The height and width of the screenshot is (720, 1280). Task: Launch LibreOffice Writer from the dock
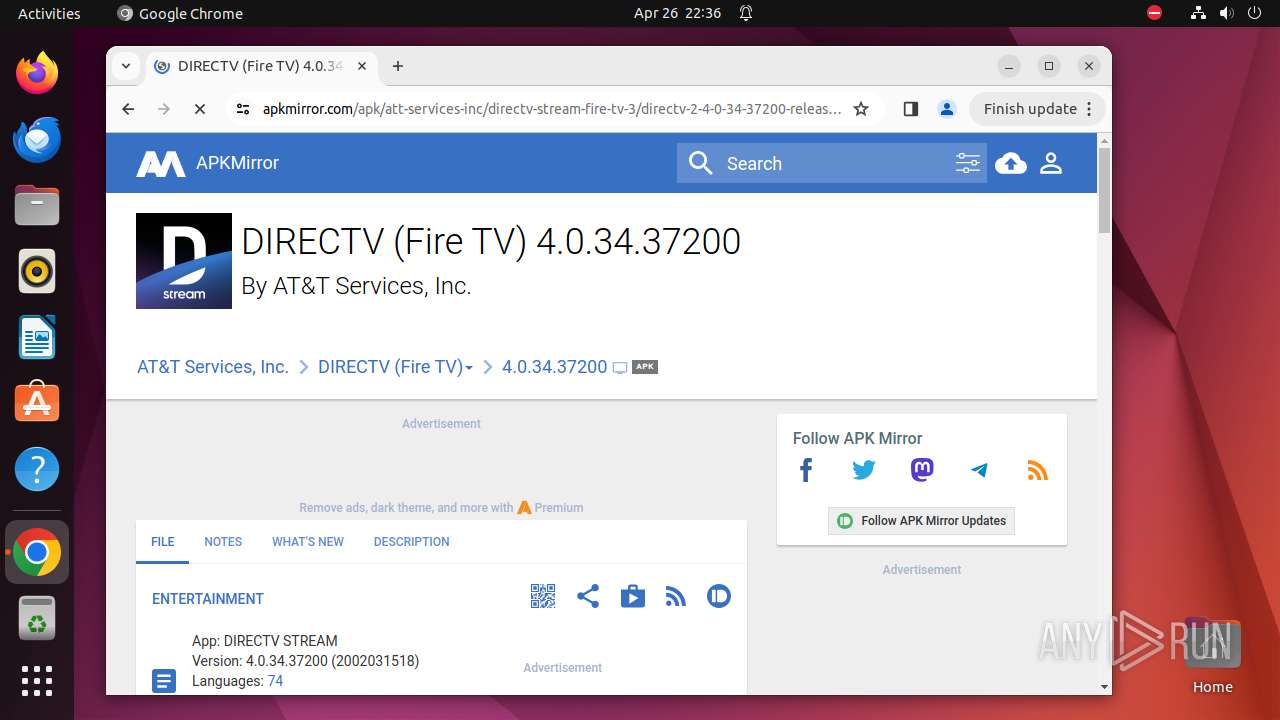[37, 337]
